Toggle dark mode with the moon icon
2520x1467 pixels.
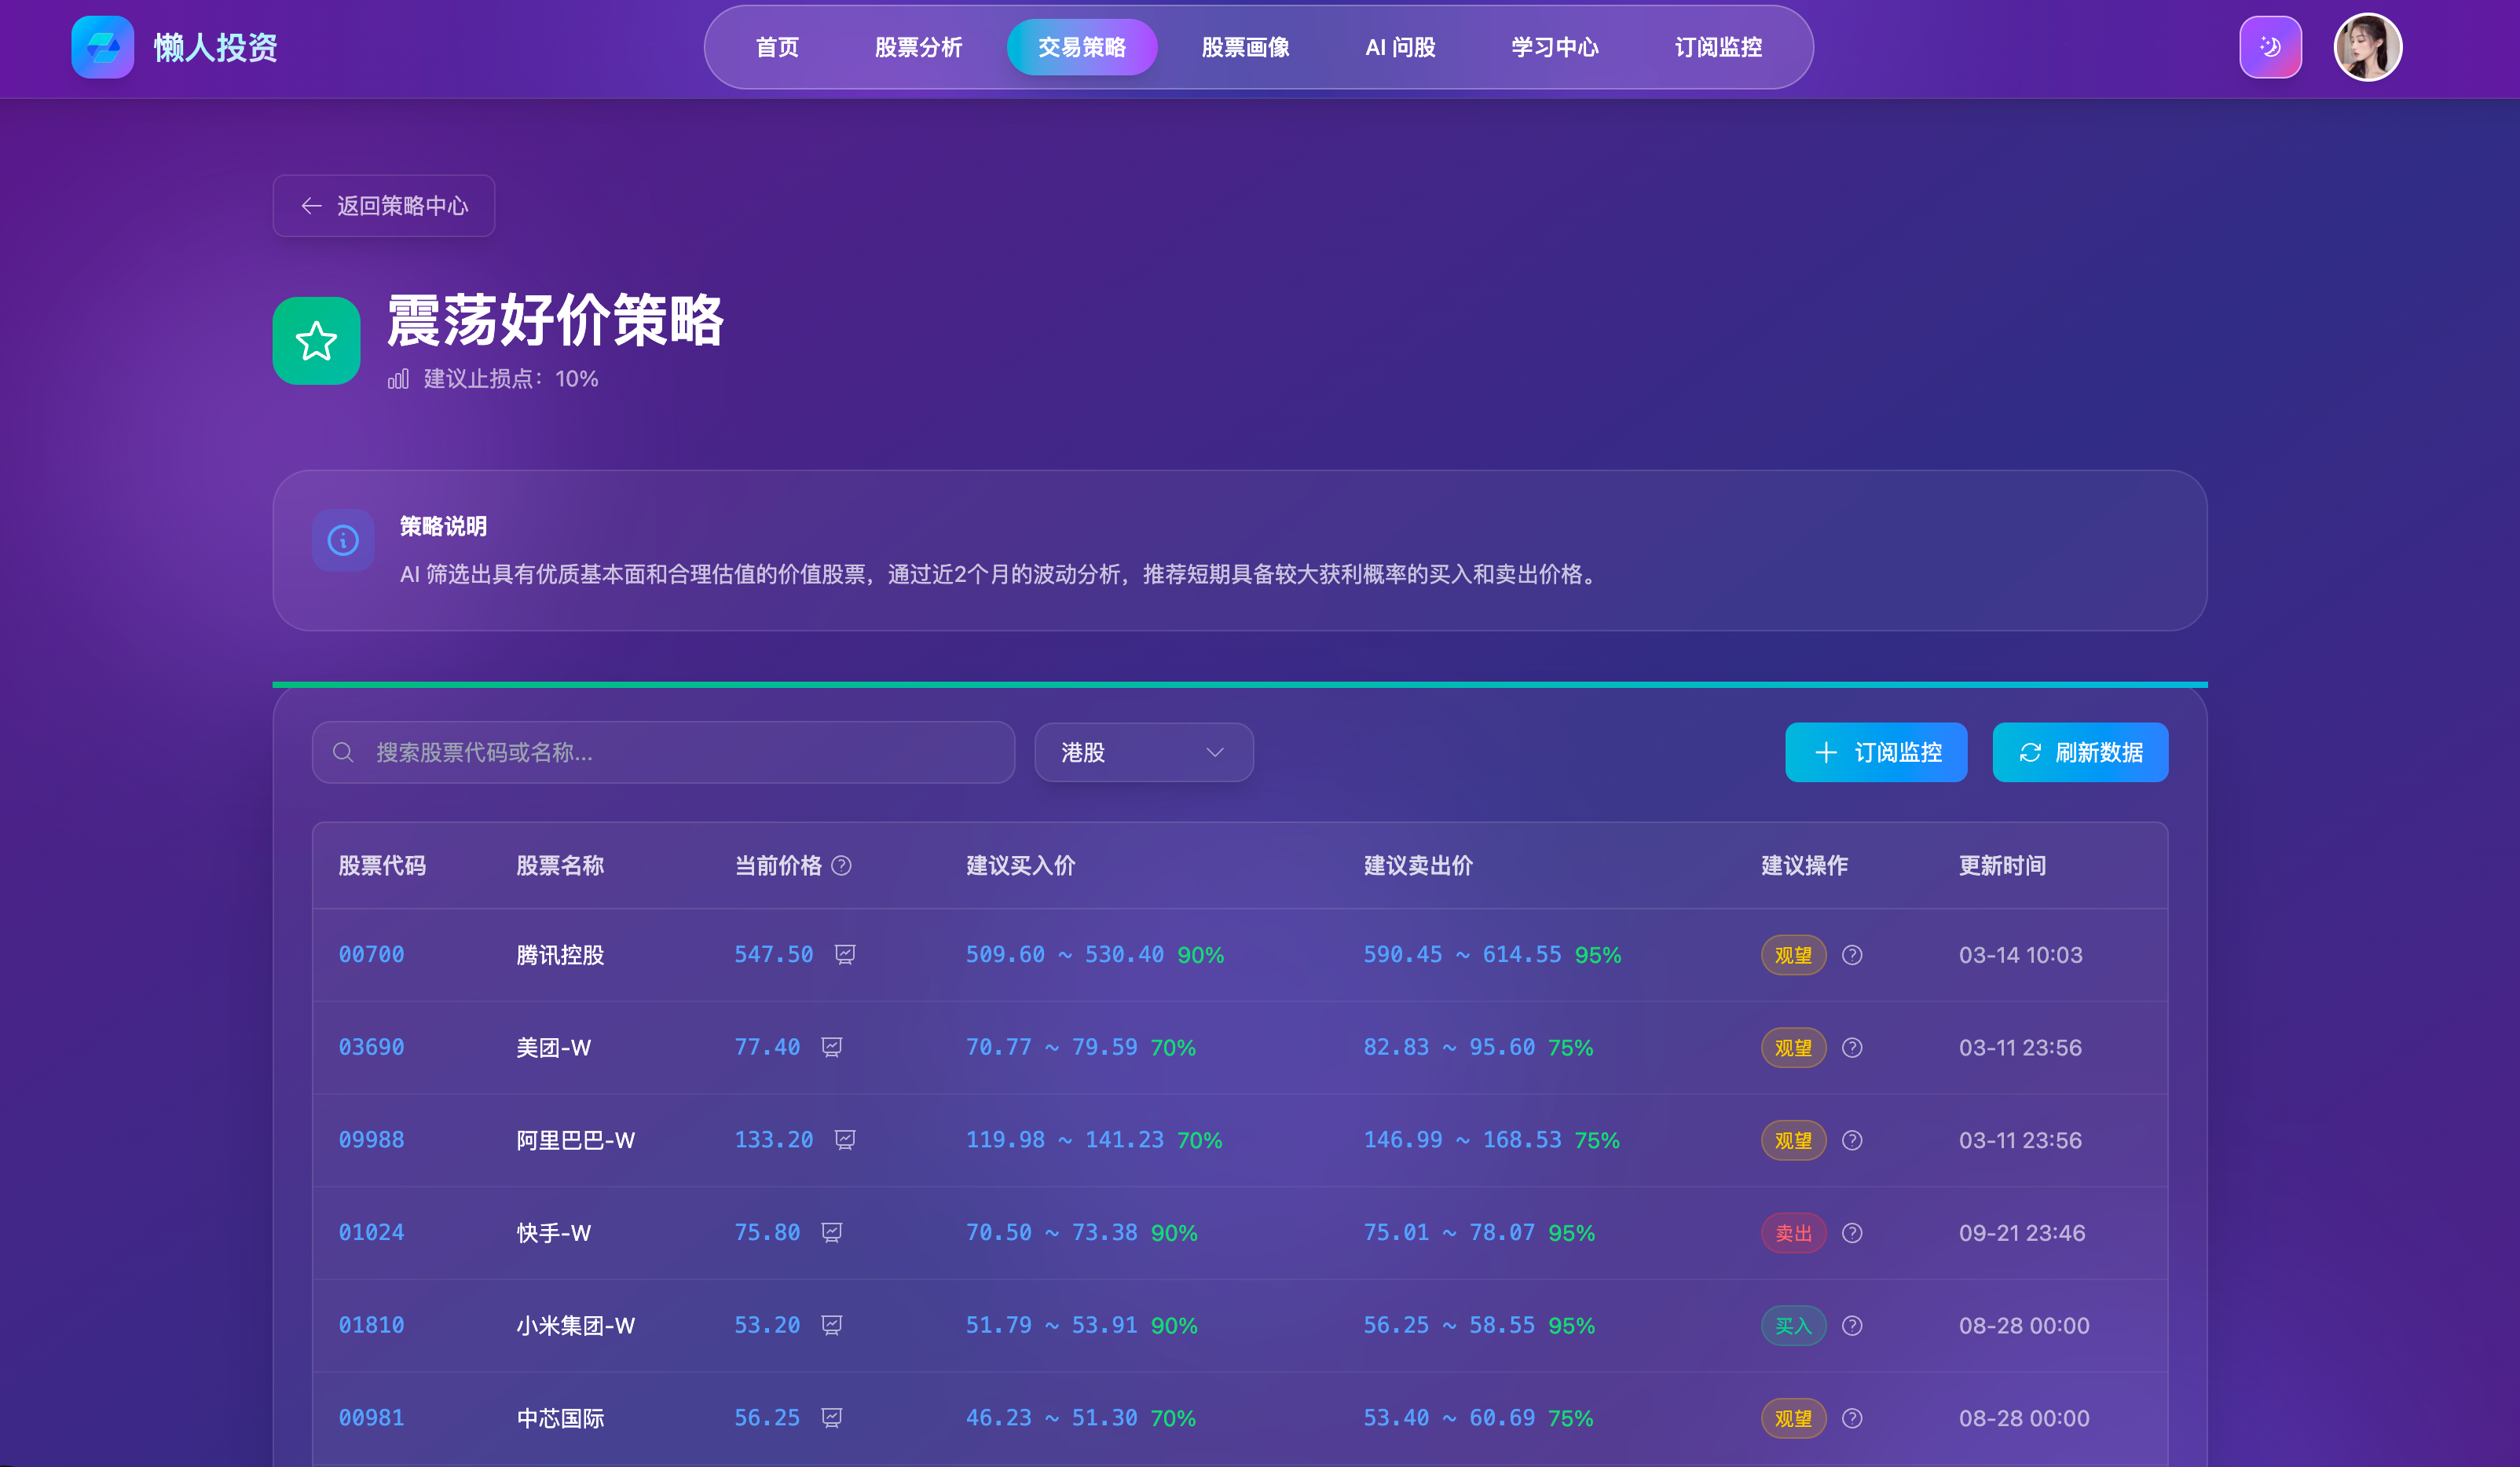pyautogui.click(x=2270, y=46)
